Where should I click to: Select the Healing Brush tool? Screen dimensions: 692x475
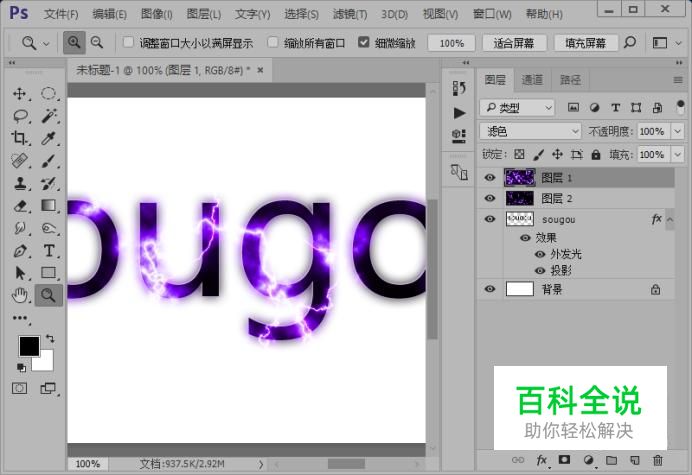(x=19, y=161)
